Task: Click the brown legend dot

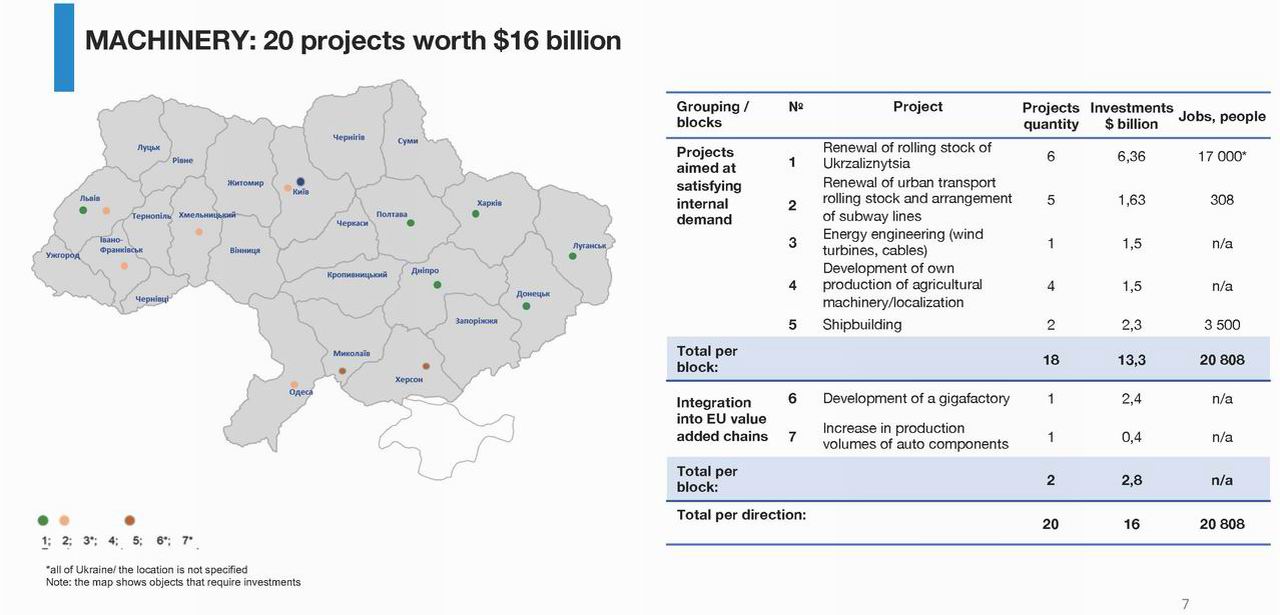Action: pos(130,520)
